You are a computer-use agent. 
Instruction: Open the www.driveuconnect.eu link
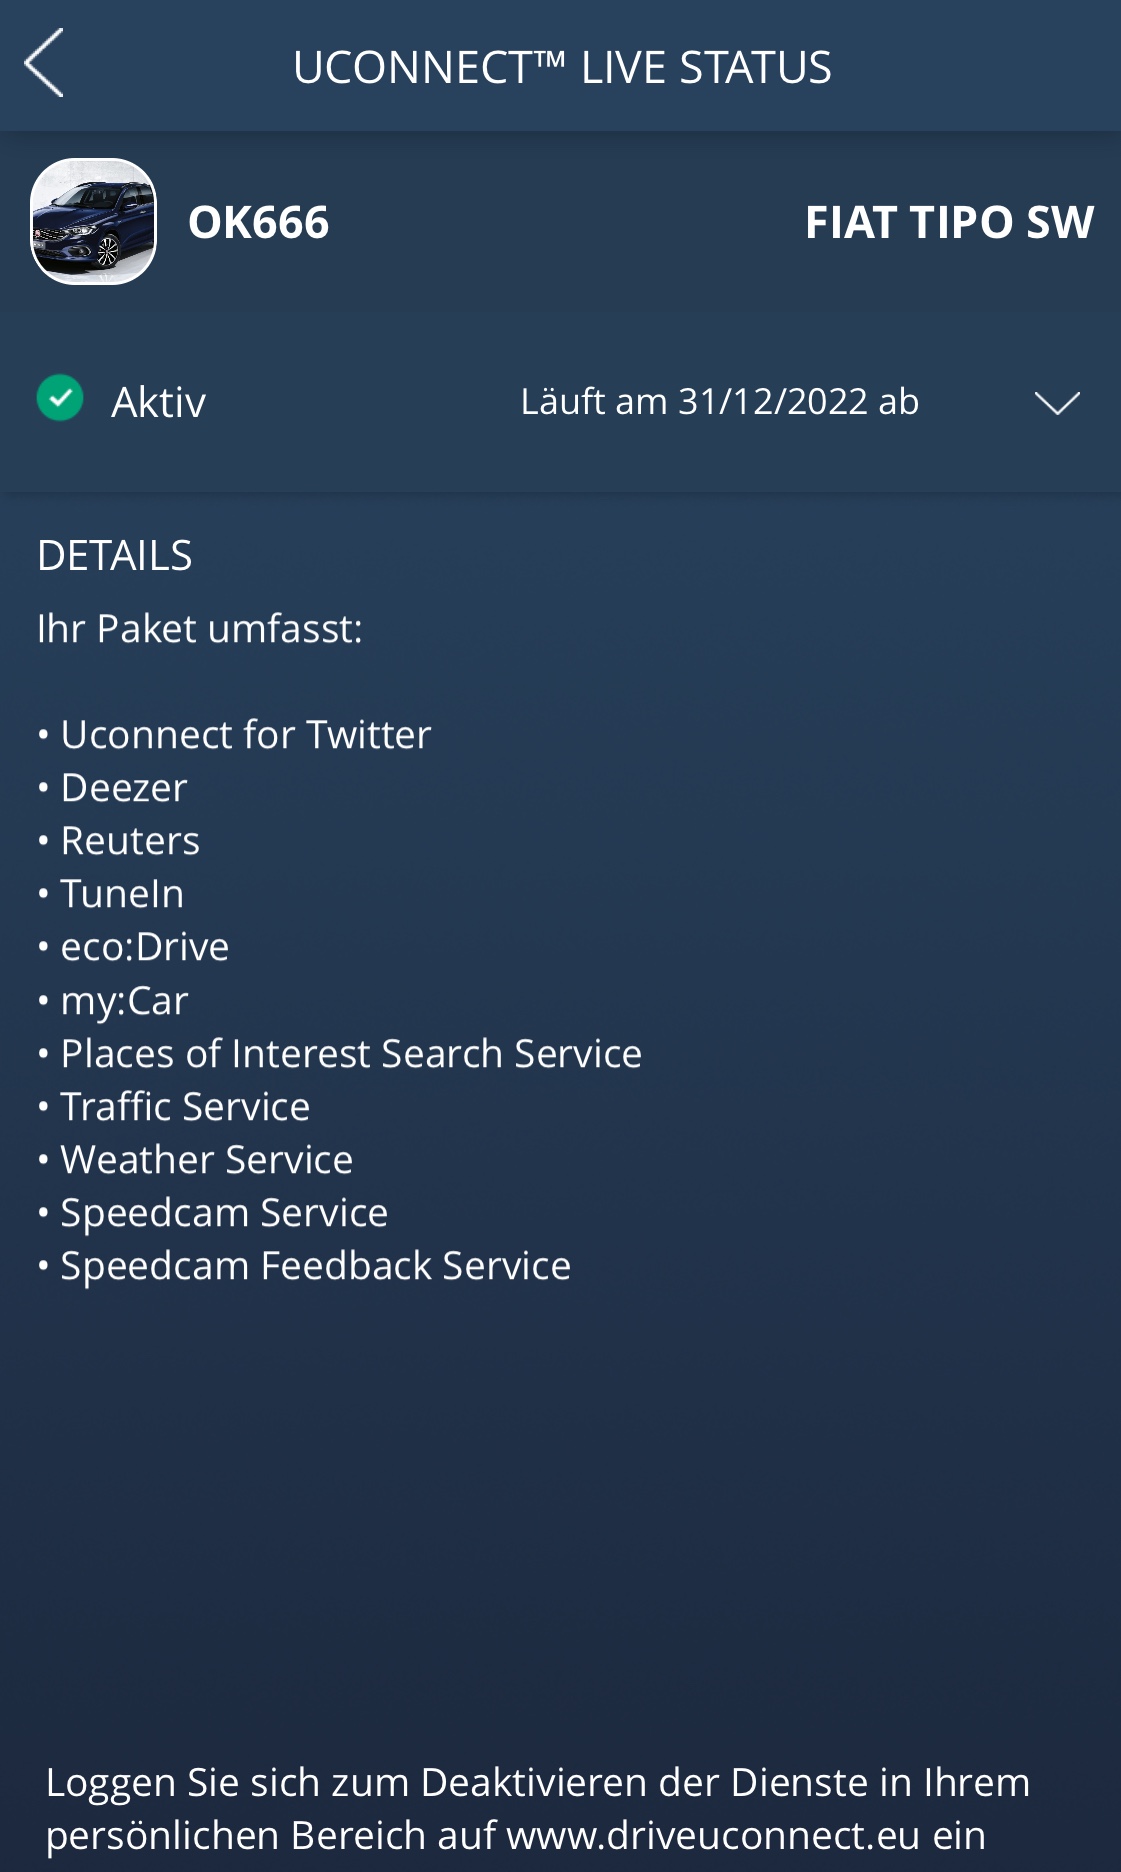(712, 1836)
